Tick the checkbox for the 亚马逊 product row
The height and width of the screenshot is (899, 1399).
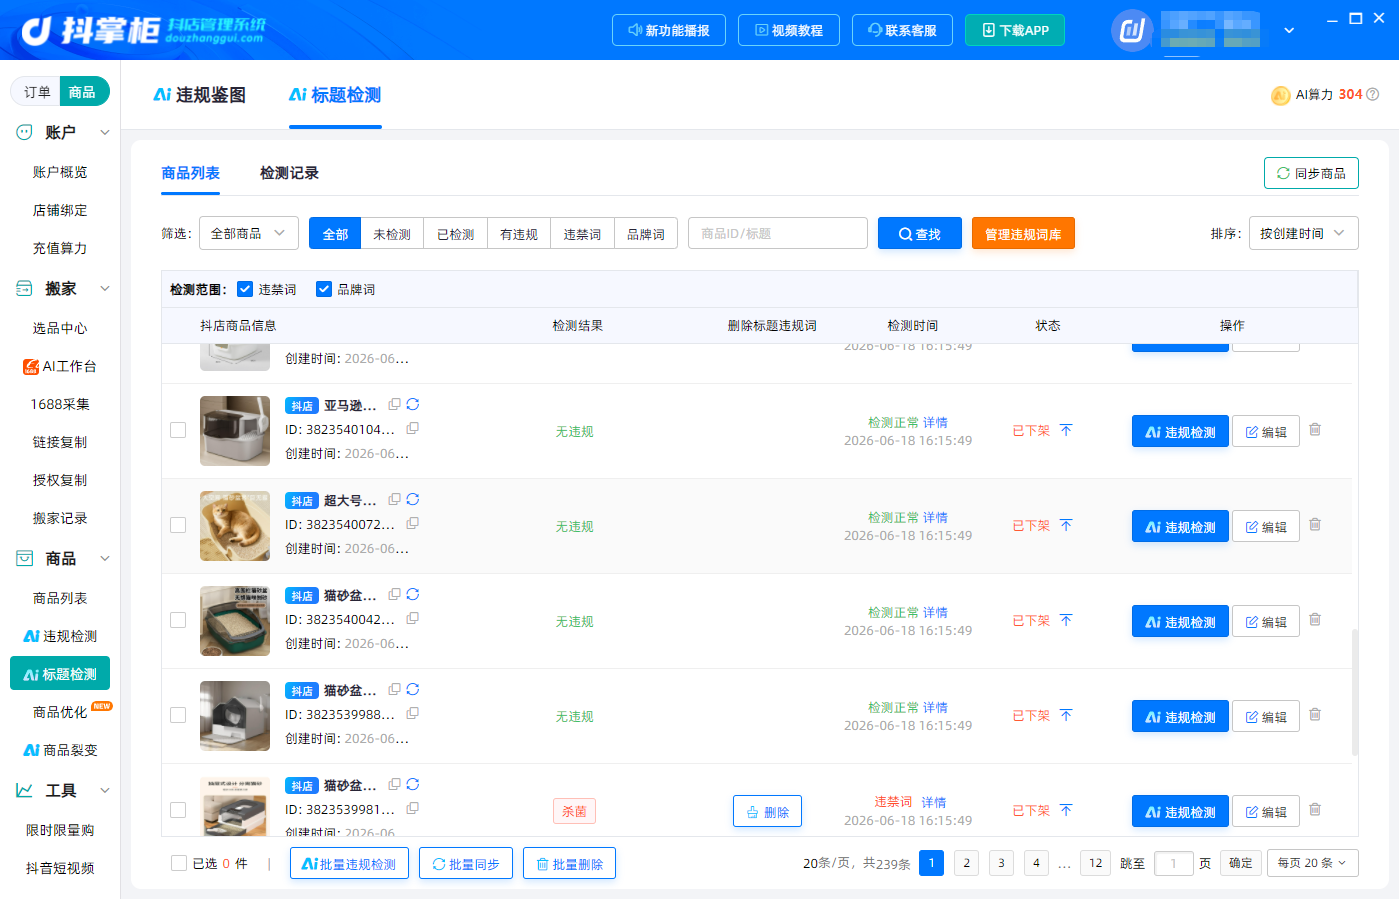click(178, 430)
